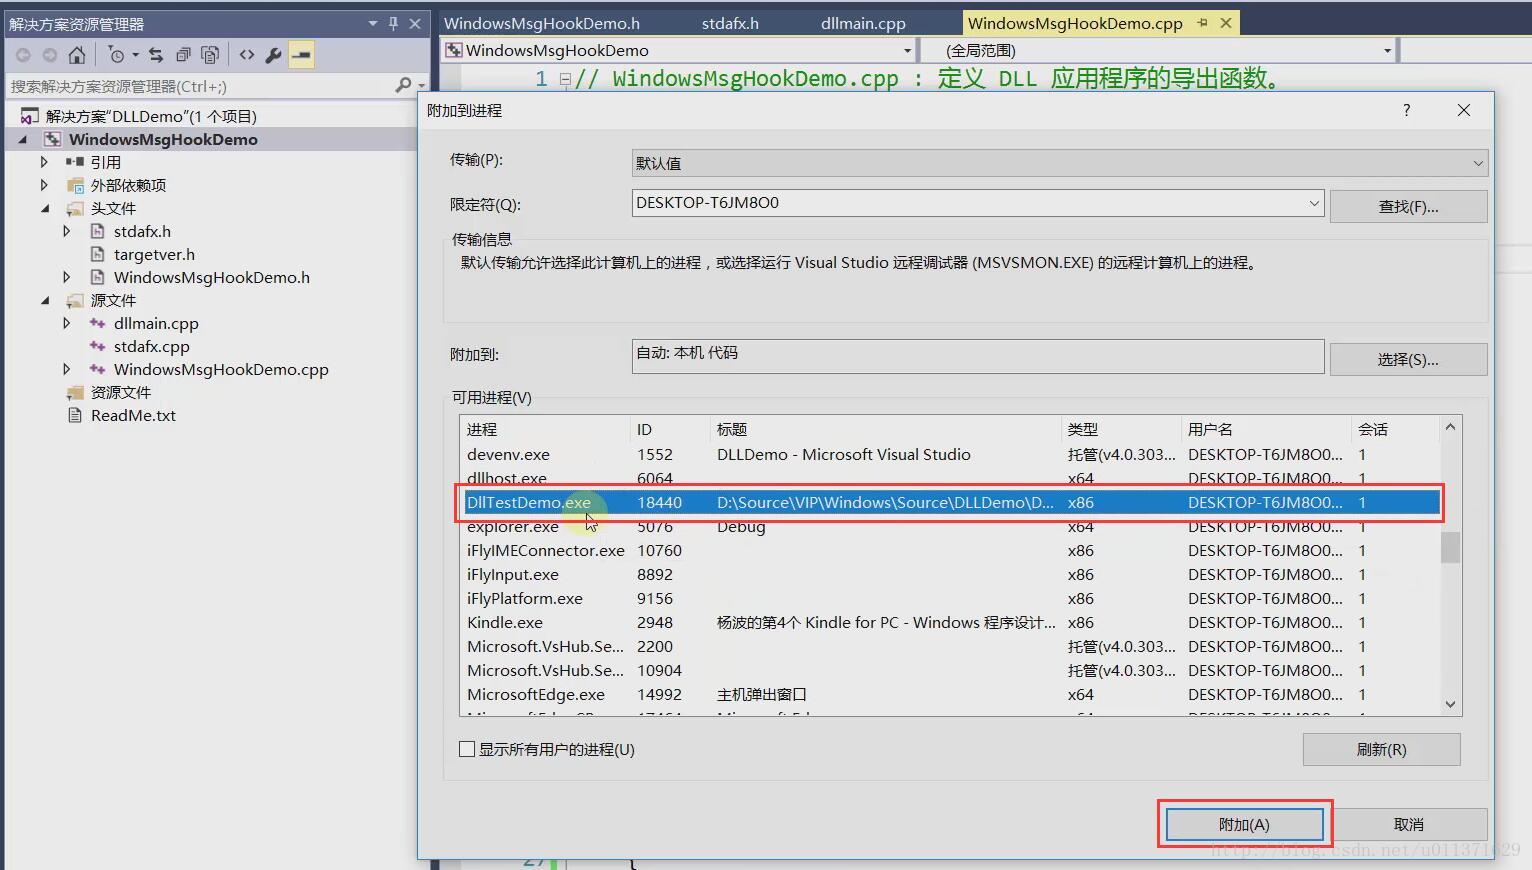The height and width of the screenshot is (870, 1532).
Task: Open Solution Explorer window position dropdown arrow
Action: (372, 23)
